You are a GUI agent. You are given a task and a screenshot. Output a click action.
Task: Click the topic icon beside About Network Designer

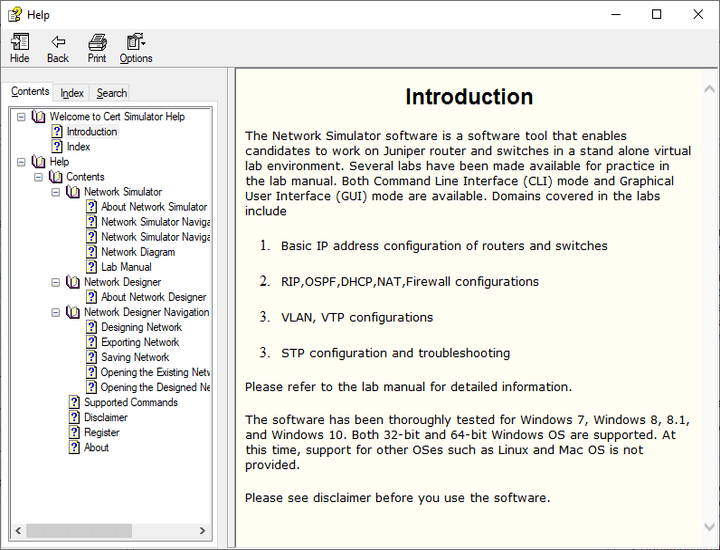(92, 297)
